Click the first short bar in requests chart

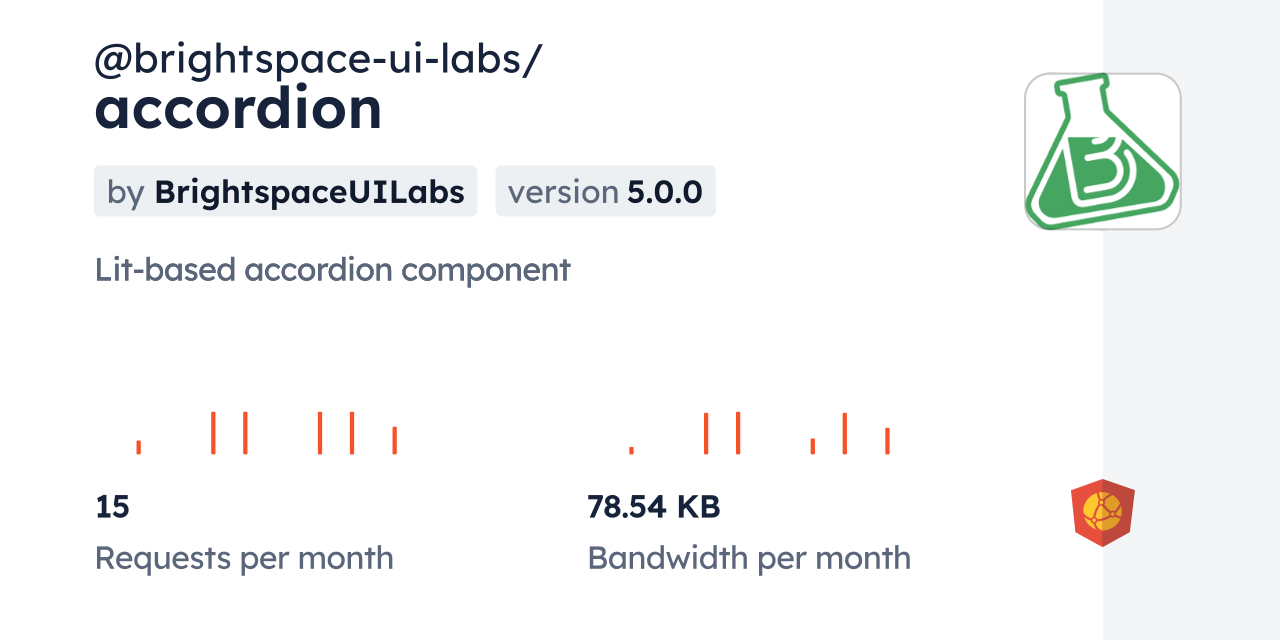coord(139,447)
